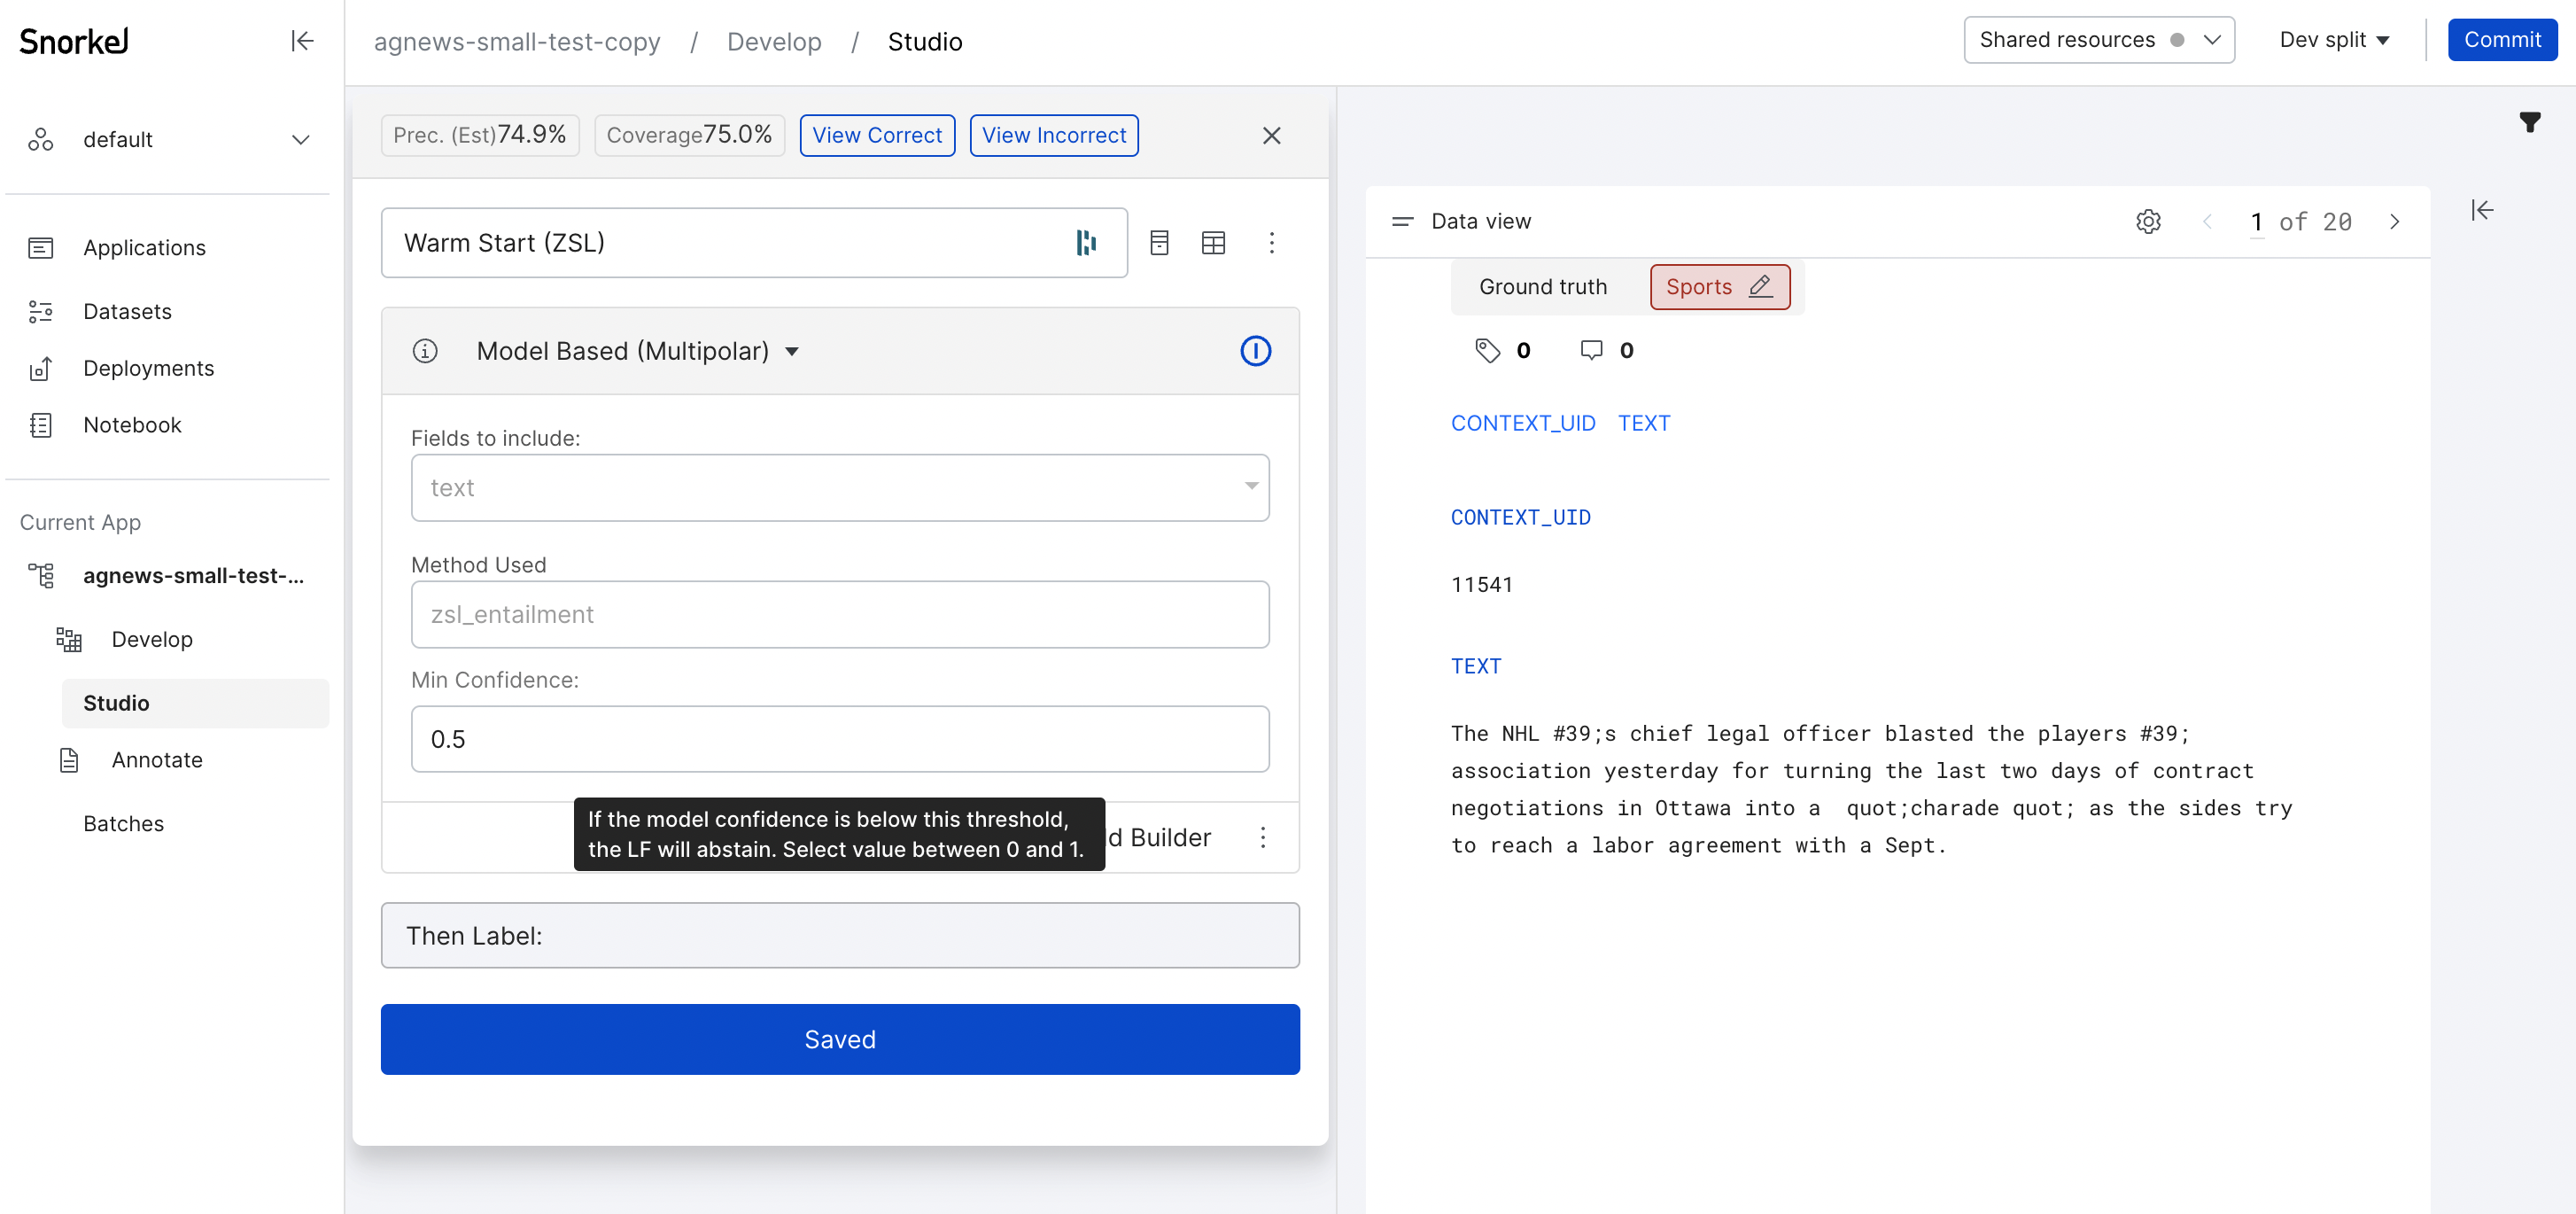Open builder options three-dot menu
This screenshot has width=2576, height=1214.
pos(1263,837)
